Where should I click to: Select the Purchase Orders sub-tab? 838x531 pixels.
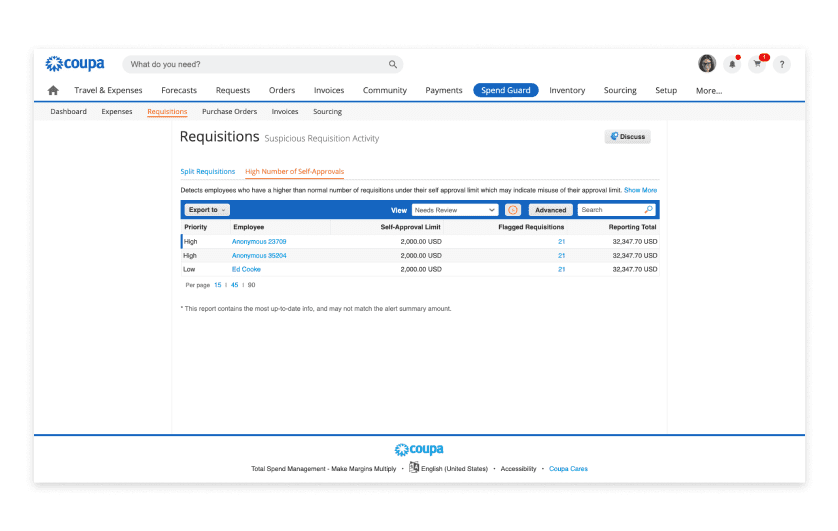click(229, 112)
